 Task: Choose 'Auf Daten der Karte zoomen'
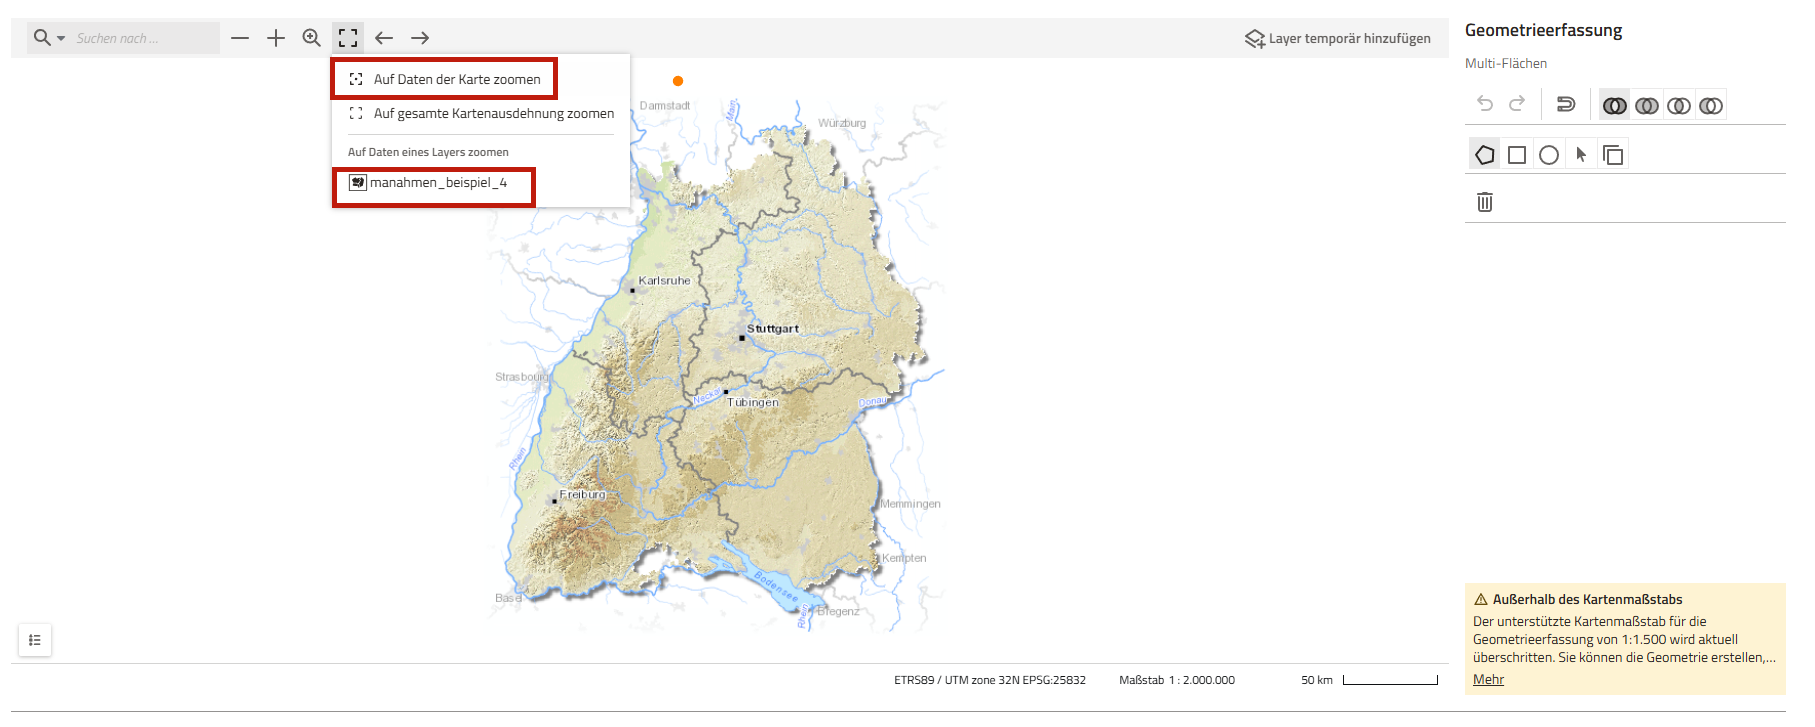(456, 79)
